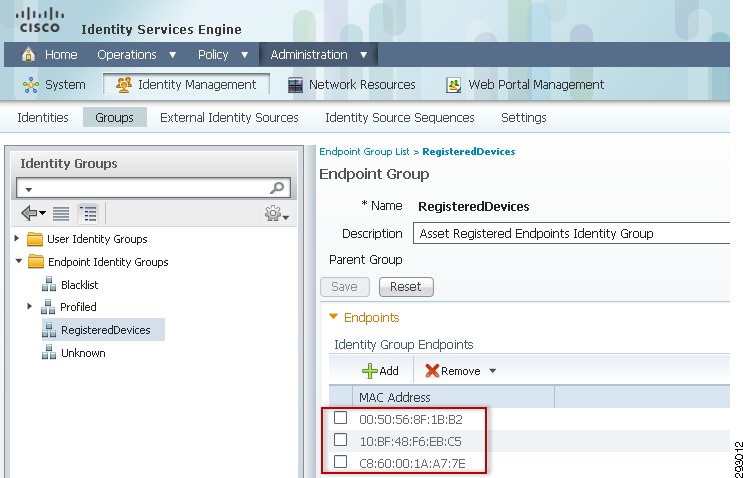This screenshot has width=743, height=478.
Task: Select the Unknown tree item
Action: click(x=83, y=353)
